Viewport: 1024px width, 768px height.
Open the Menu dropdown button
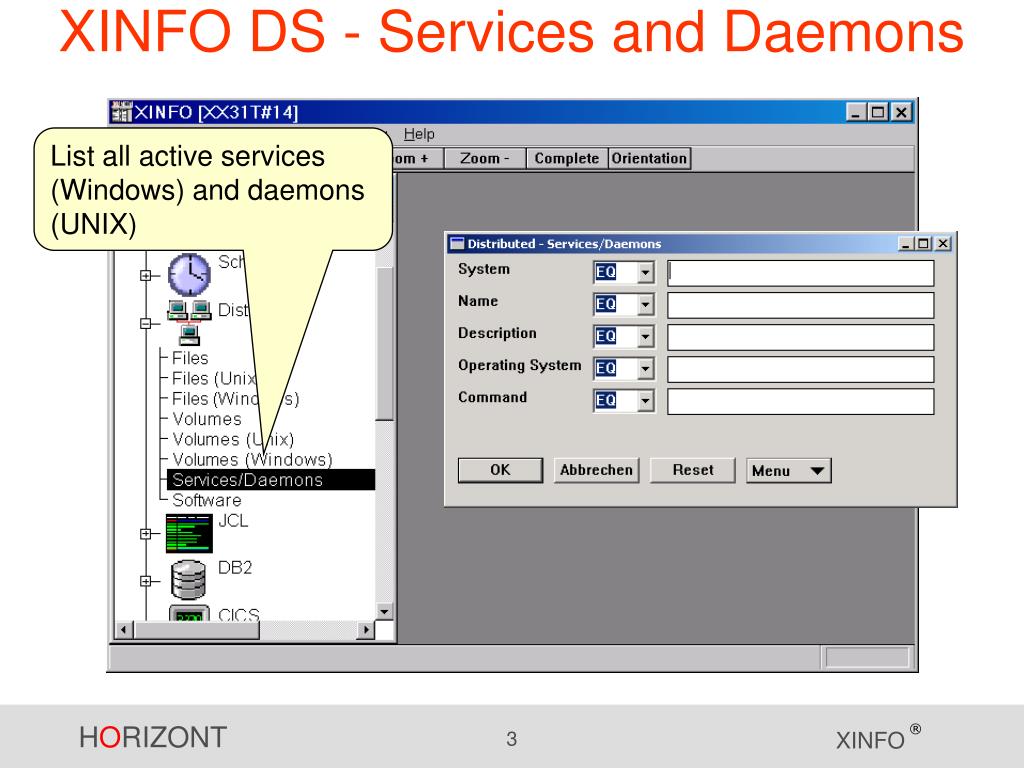coord(788,470)
